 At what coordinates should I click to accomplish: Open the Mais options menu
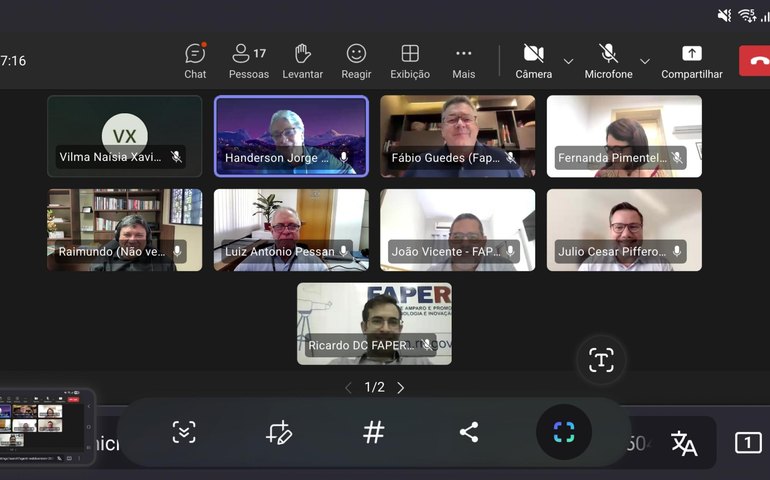[x=463, y=60]
